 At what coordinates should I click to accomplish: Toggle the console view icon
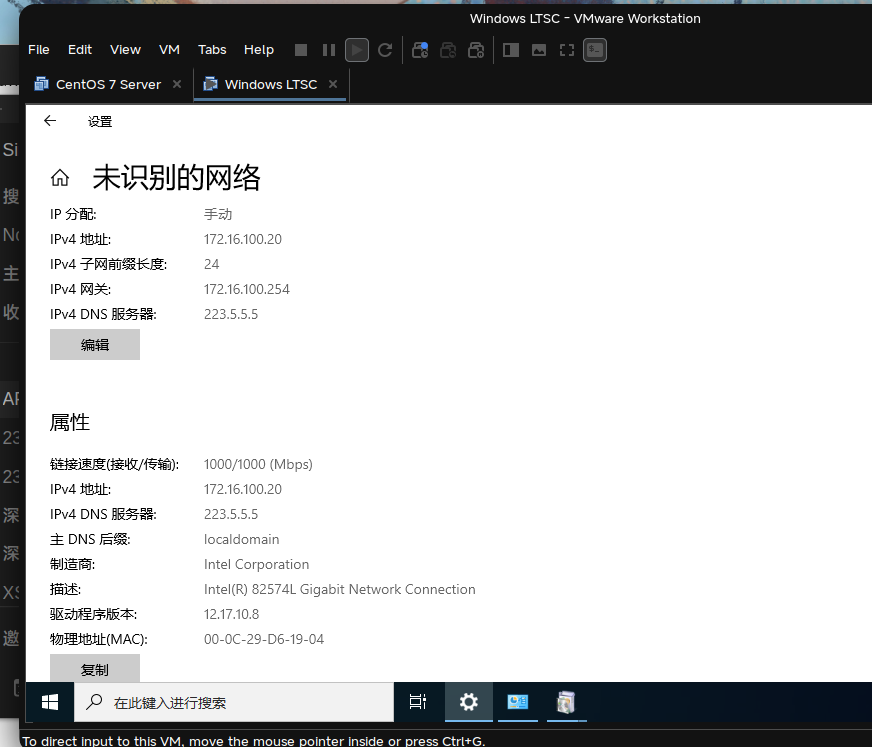[x=594, y=49]
